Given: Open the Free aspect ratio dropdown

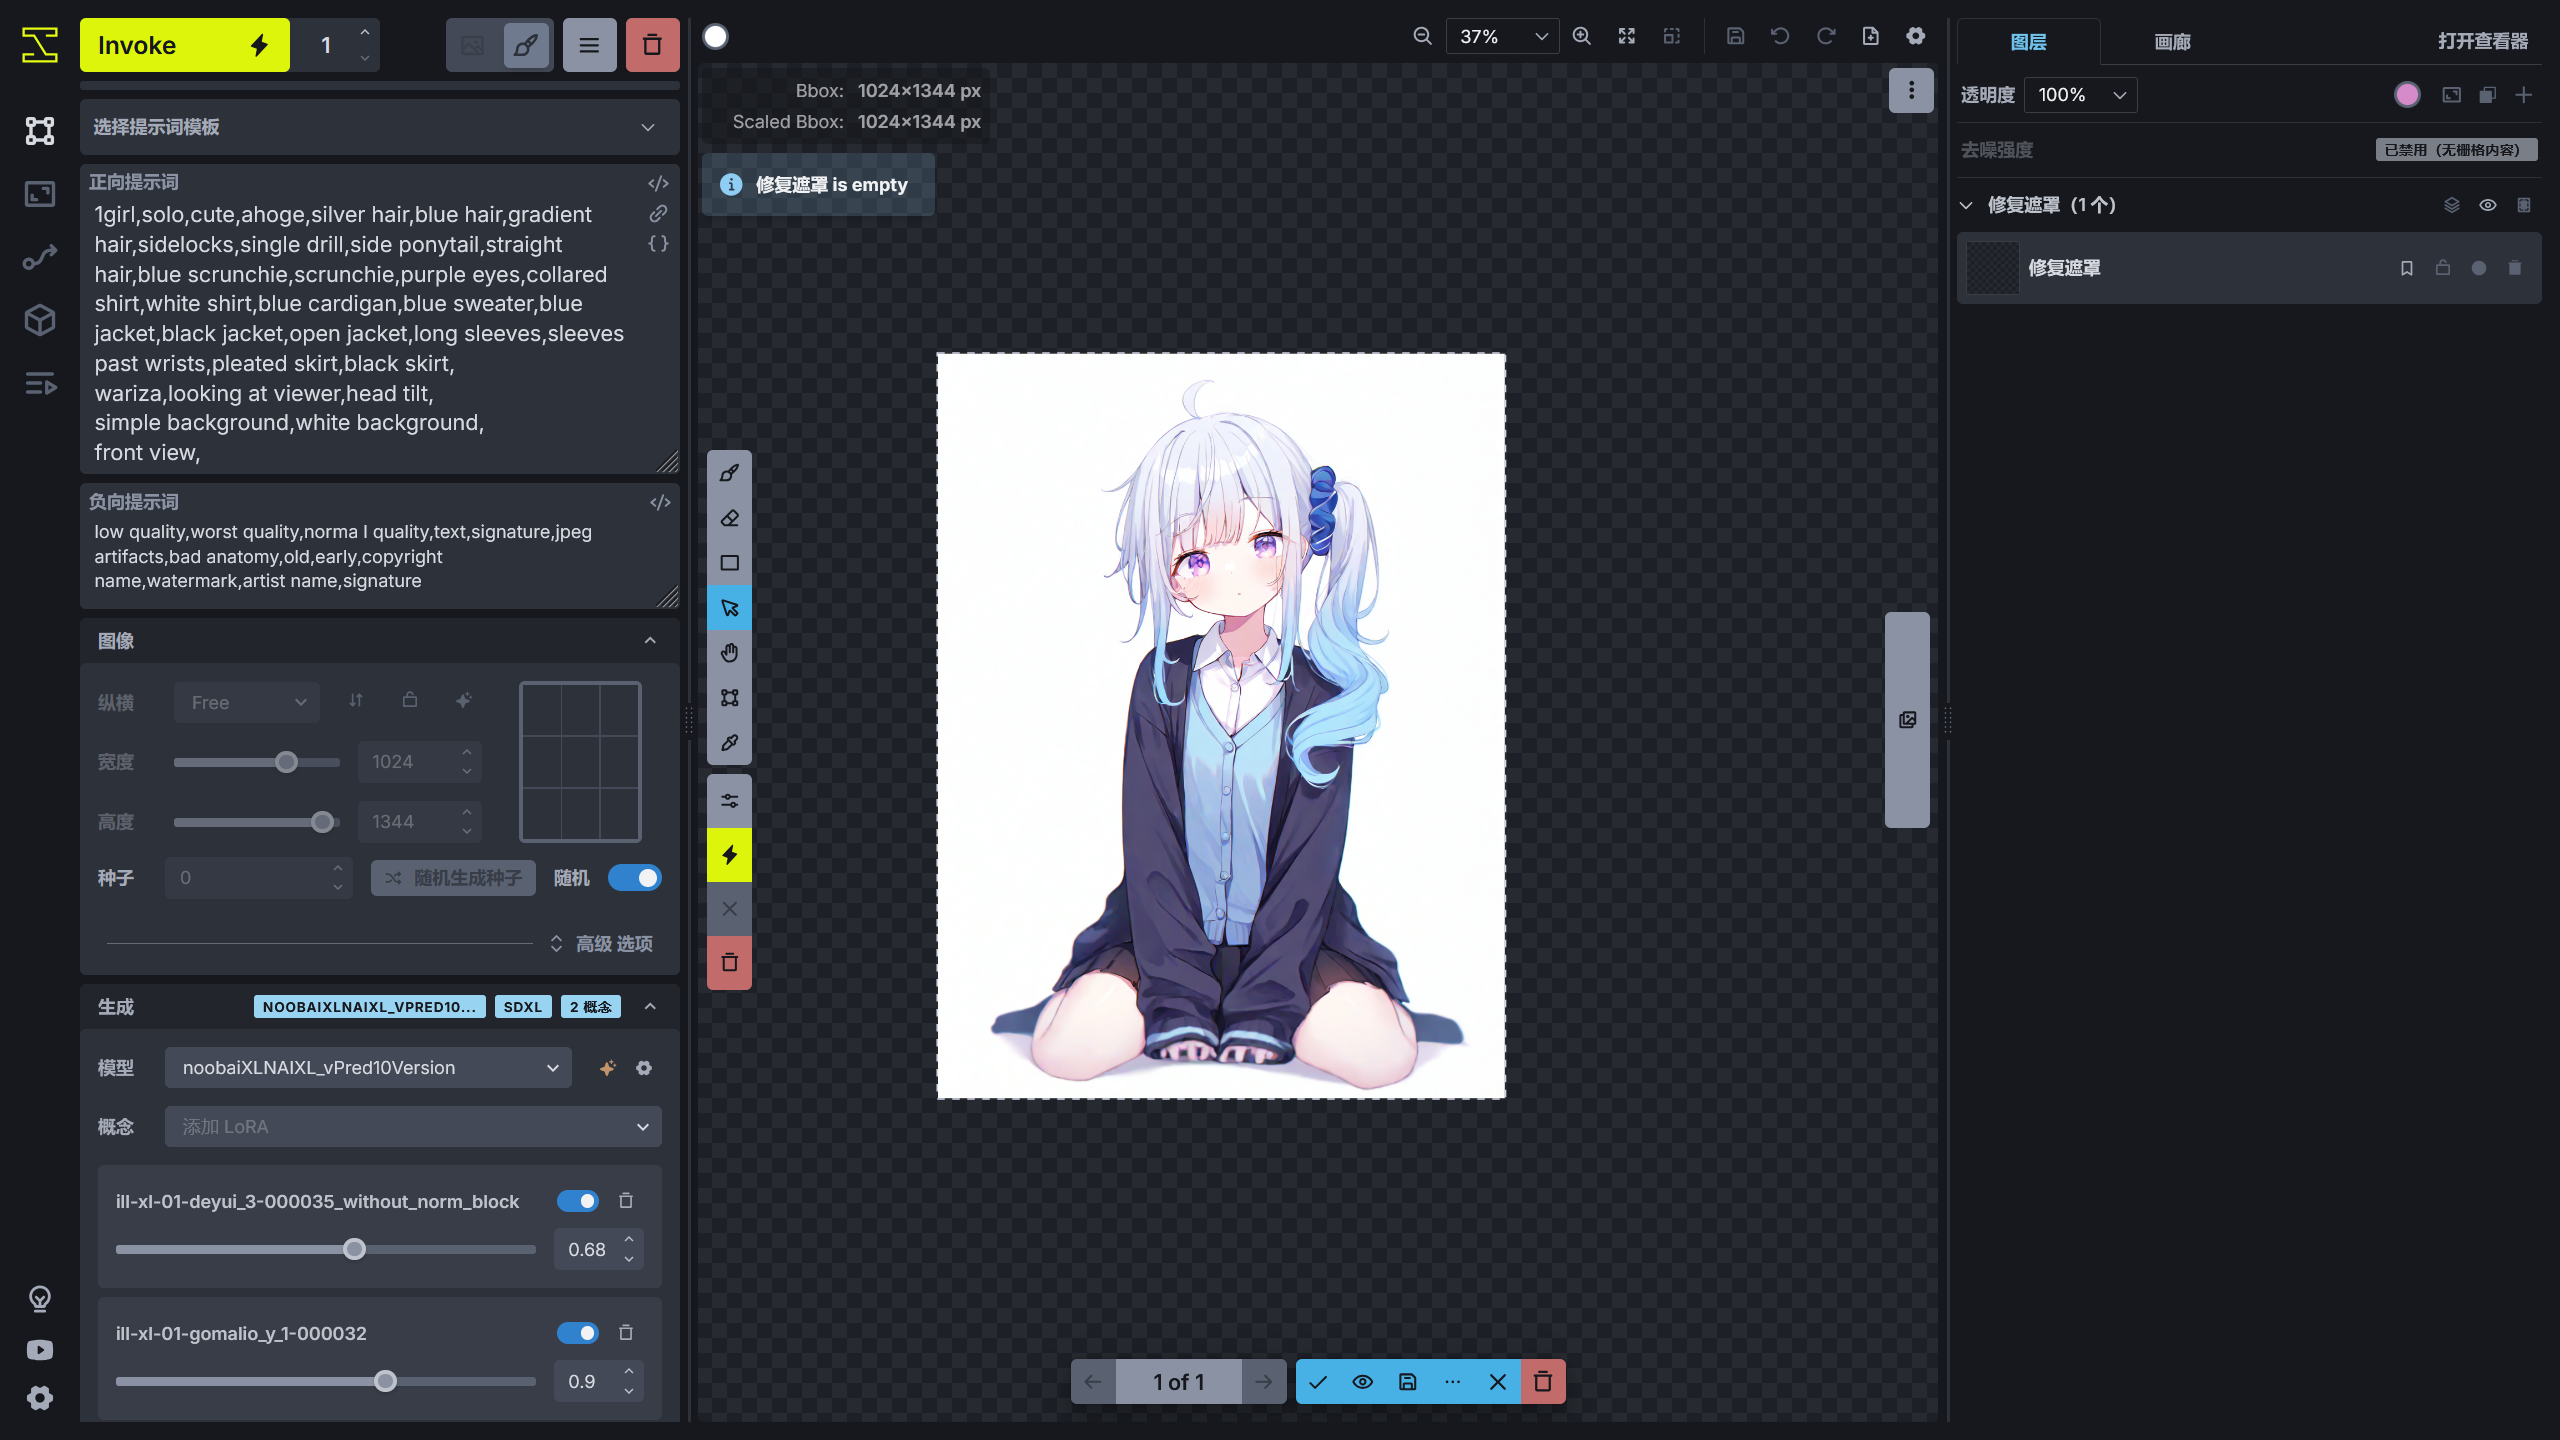Looking at the screenshot, I should coord(246,702).
